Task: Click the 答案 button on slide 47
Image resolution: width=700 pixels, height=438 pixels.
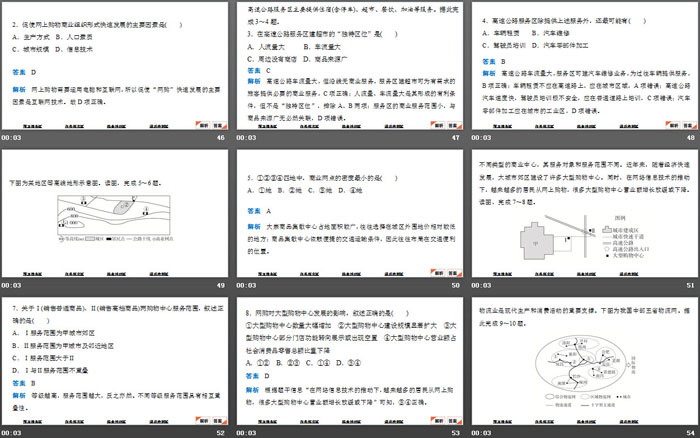Action: click(x=454, y=125)
